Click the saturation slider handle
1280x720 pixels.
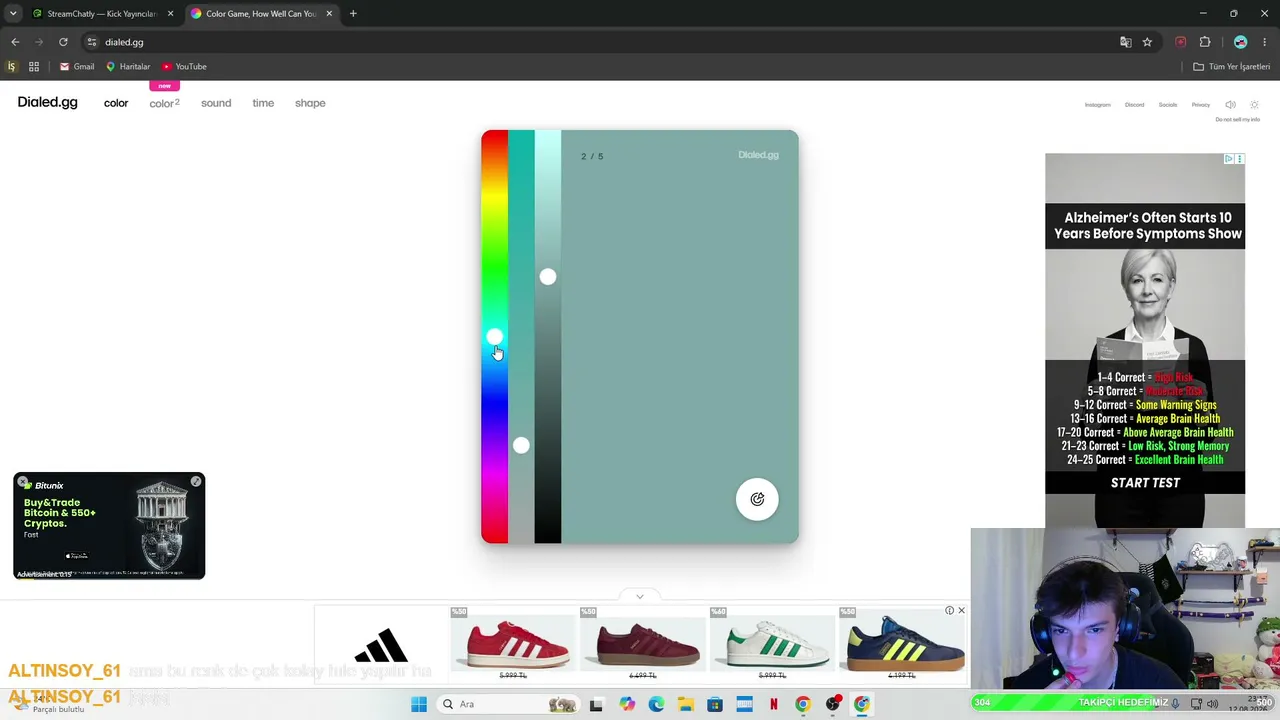click(x=521, y=446)
